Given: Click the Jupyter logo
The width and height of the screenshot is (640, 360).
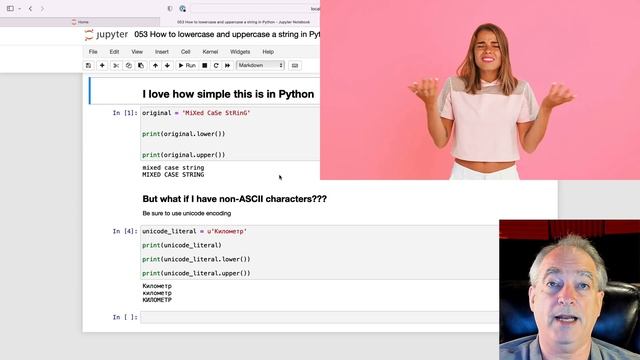Looking at the screenshot, I should [106, 35].
